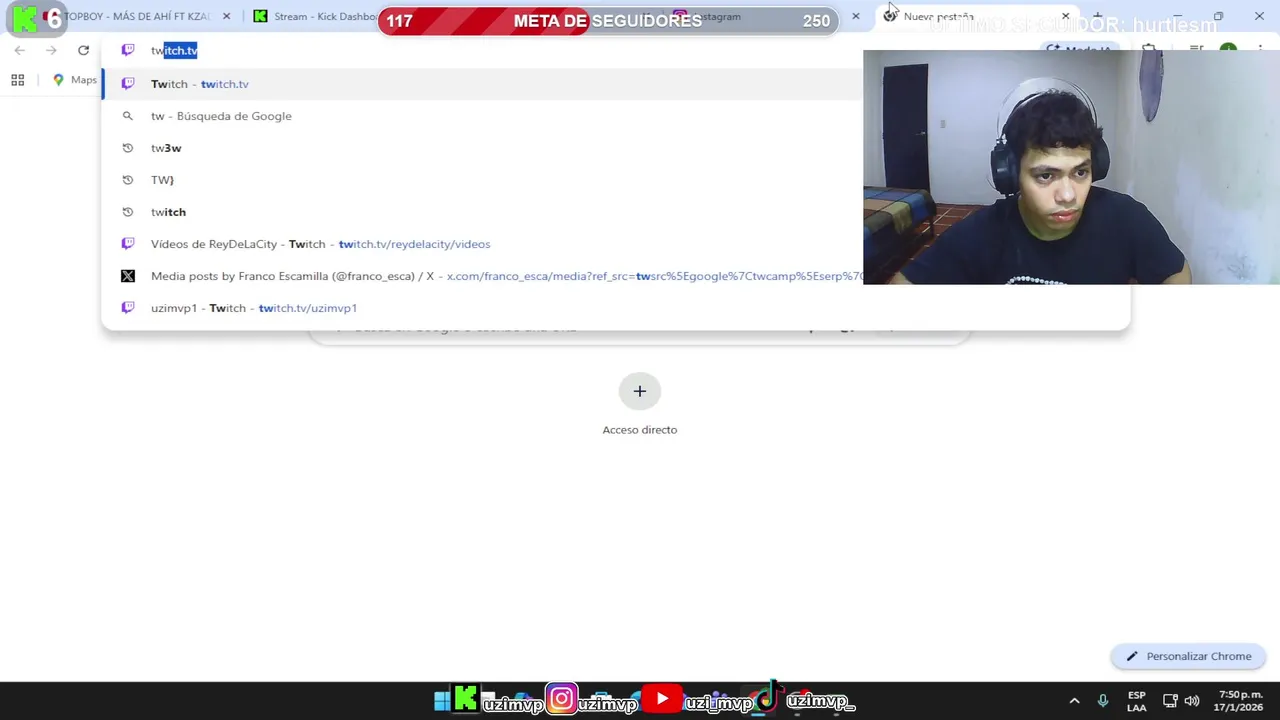Image resolution: width=1280 pixels, height=720 pixels.
Task: Open ESP LAA keyboard language switcher
Action: coord(1137,701)
